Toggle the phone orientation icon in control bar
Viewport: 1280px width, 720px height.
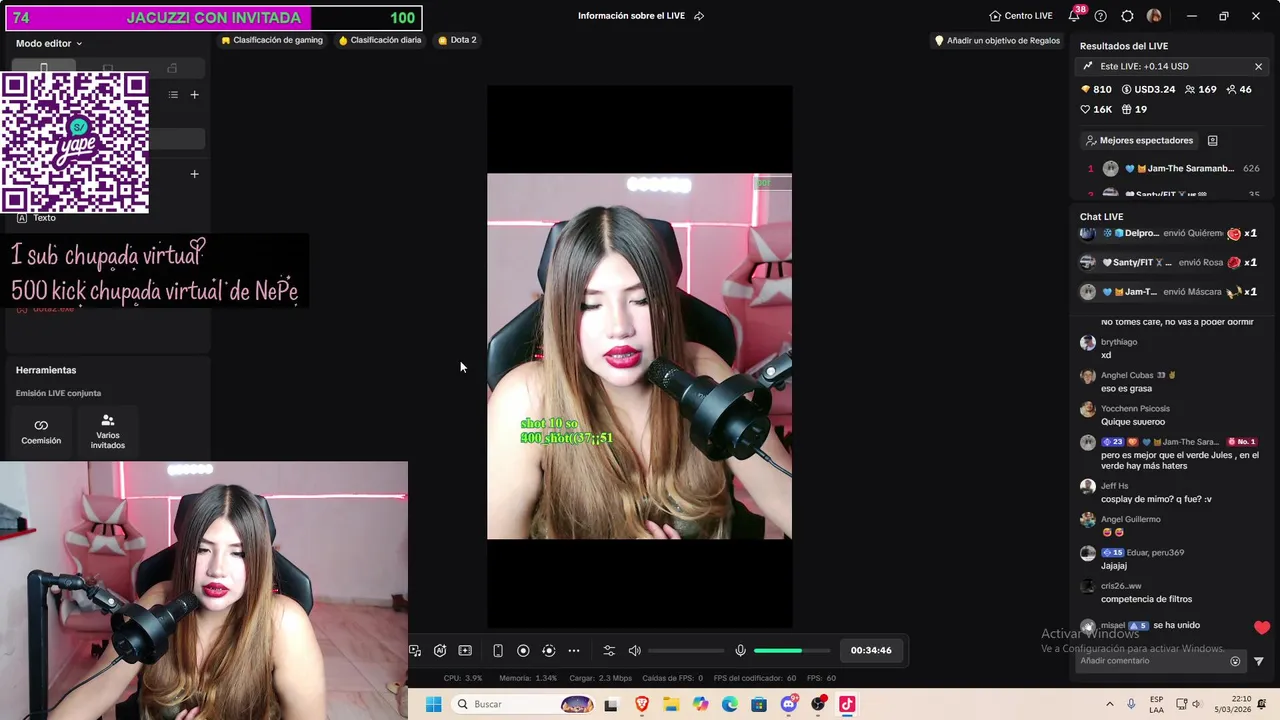click(x=498, y=651)
